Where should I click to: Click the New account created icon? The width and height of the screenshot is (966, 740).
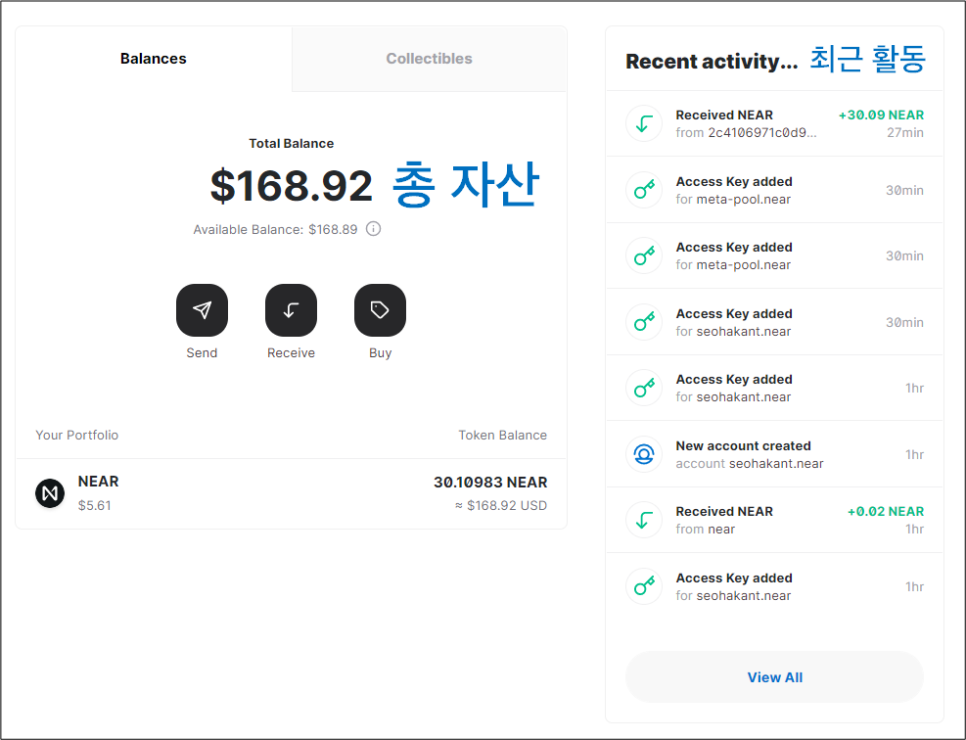click(x=644, y=454)
